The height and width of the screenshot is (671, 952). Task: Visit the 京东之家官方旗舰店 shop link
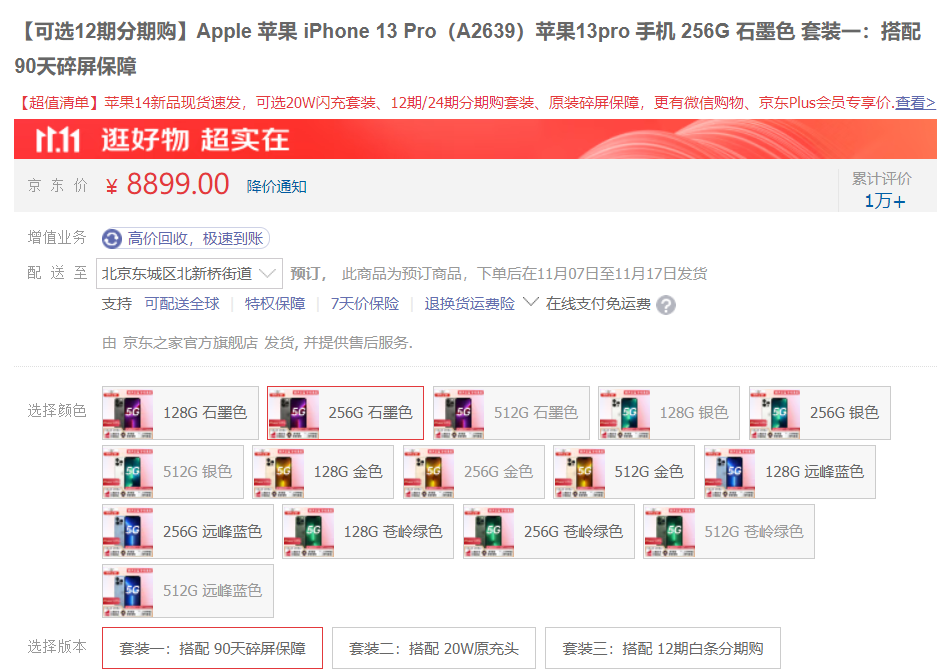click(190, 343)
